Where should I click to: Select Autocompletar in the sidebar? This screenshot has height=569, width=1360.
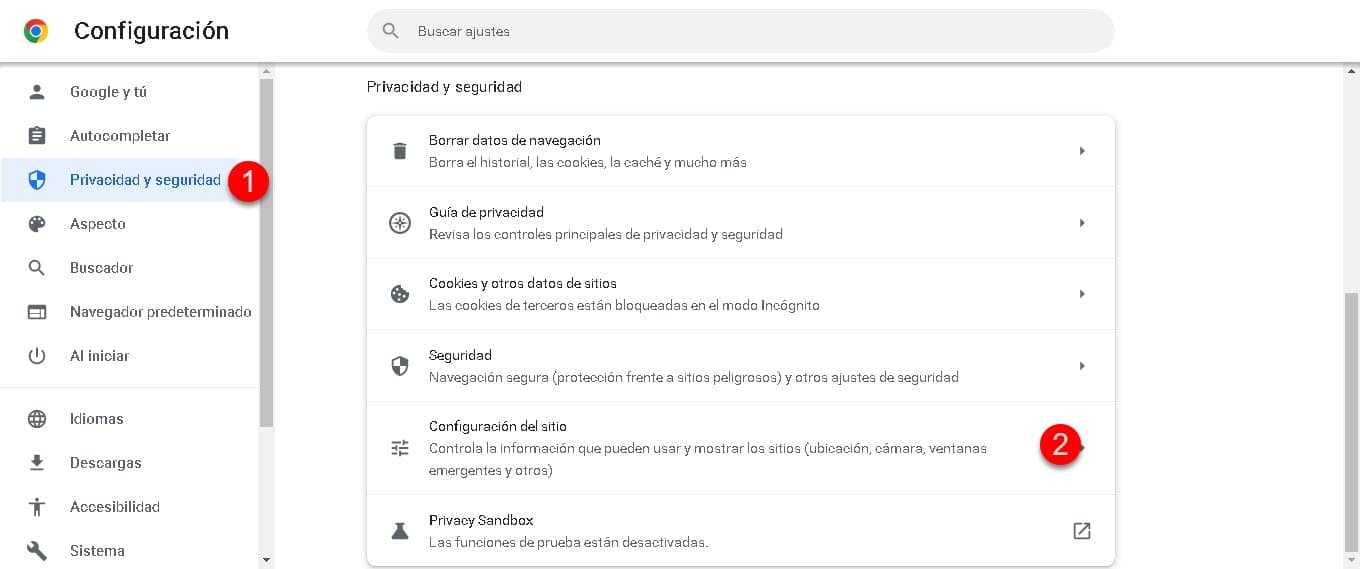pyautogui.click(x=120, y=136)
